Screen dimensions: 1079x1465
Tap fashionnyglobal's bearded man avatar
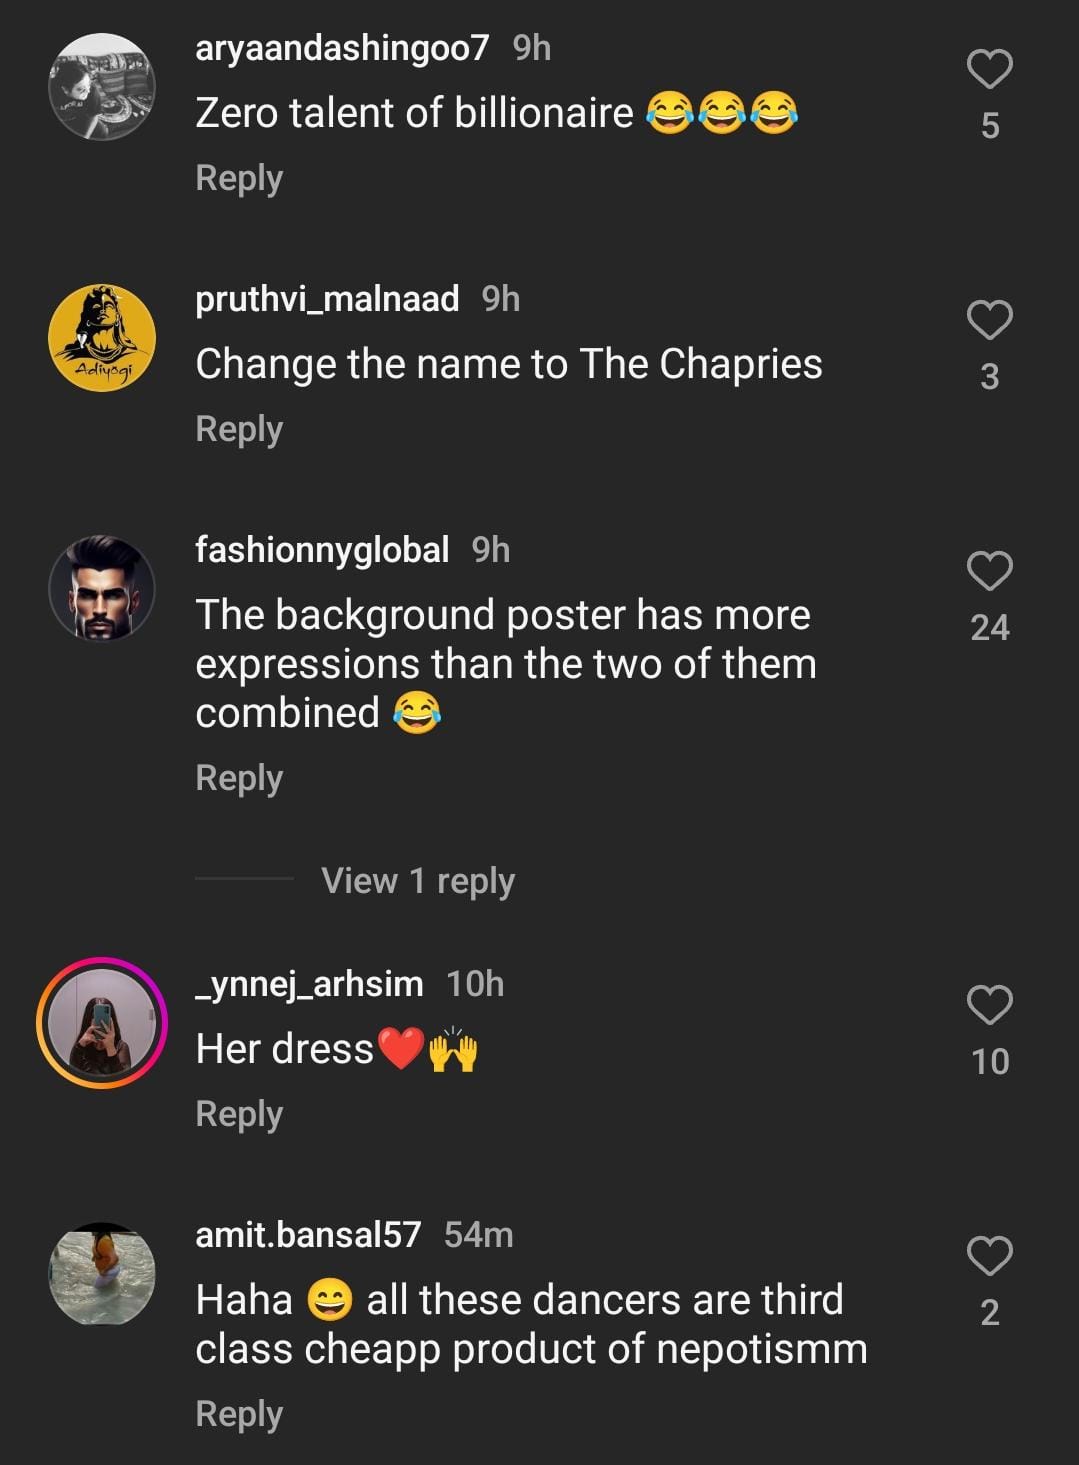tap(102, 589)
